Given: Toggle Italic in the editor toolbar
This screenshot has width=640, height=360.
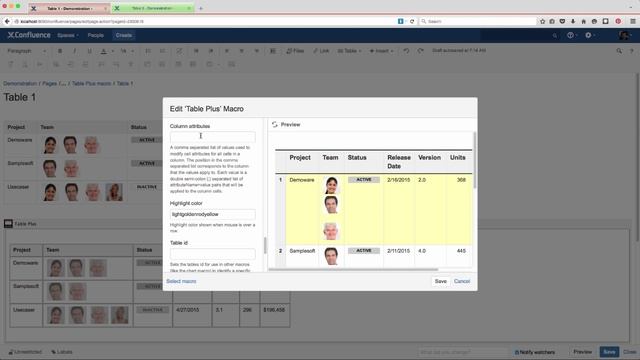Looking at the screenshot, I should tap(75, 51).
